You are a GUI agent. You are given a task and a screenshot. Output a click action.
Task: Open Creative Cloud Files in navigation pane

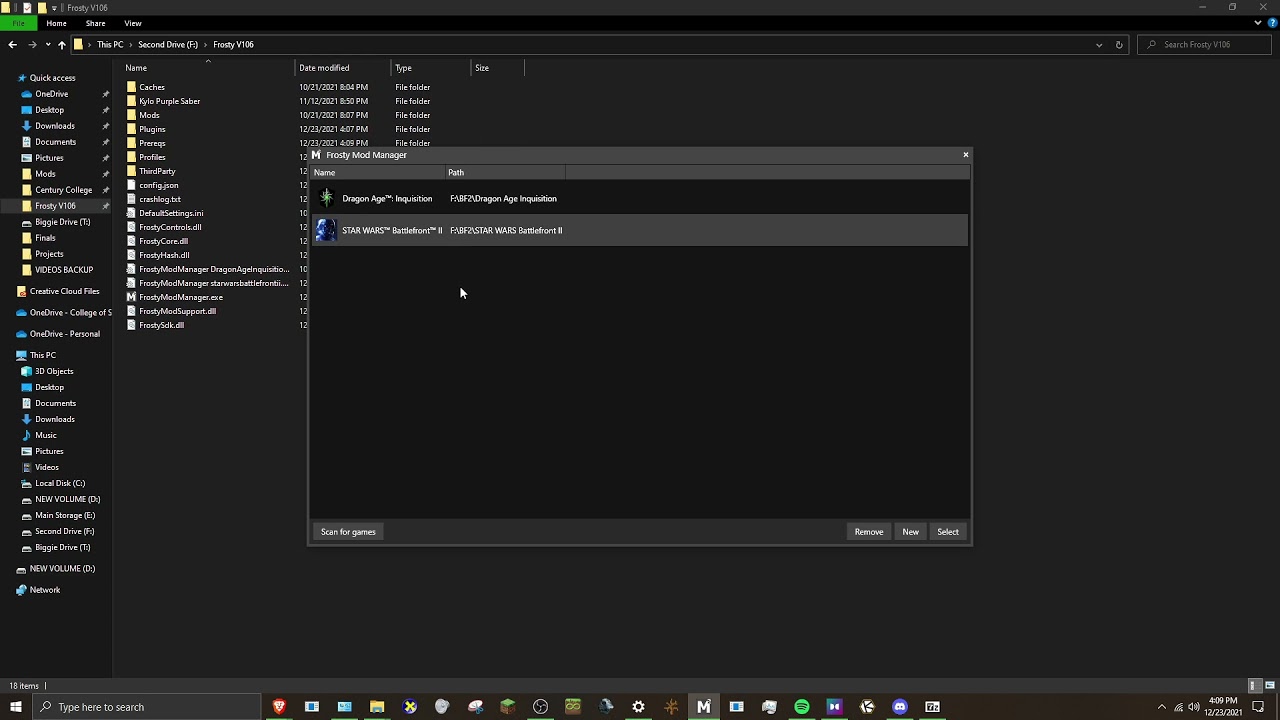point(64,291)
